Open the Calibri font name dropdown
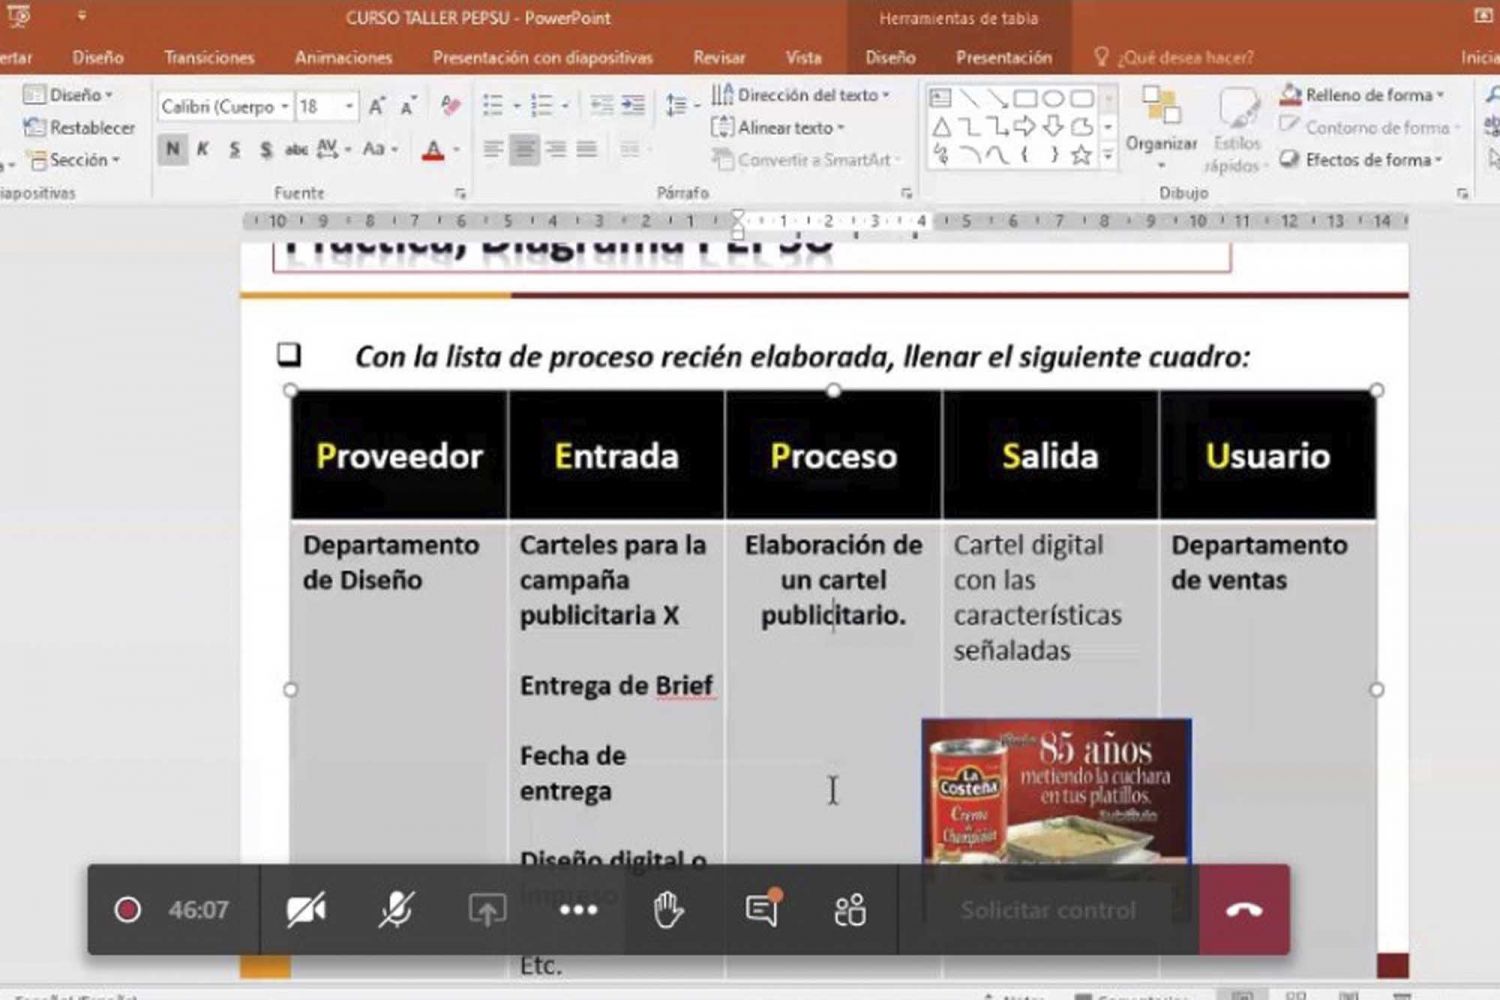The width and height of the screenshot is (1500, 1000). [285, 106]
